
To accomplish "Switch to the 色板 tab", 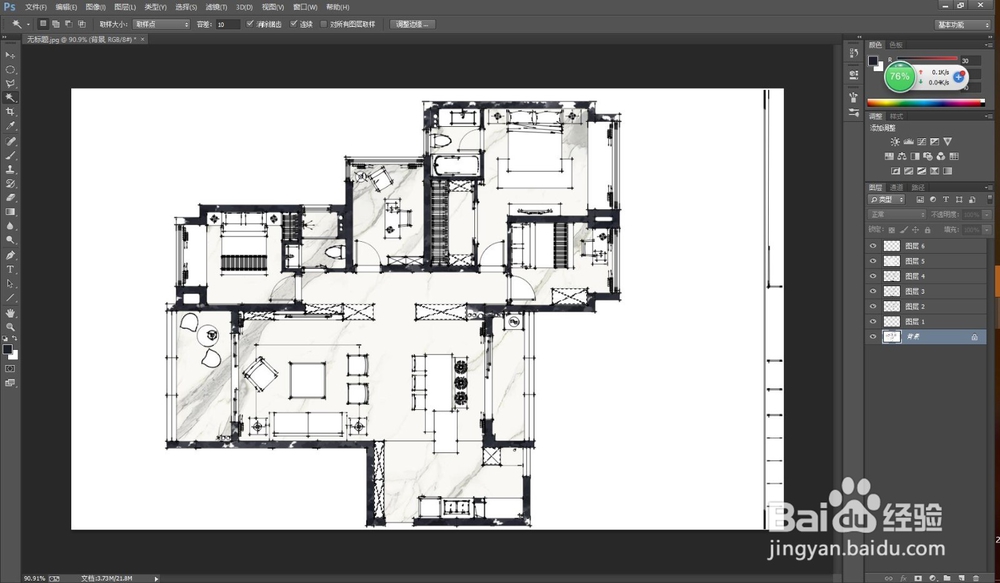I will pos(895,45).
